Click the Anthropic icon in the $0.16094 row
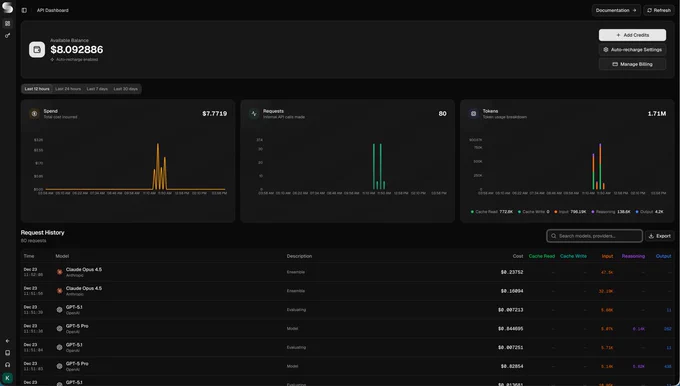The image size is (680, 386). tap(60, 291)
